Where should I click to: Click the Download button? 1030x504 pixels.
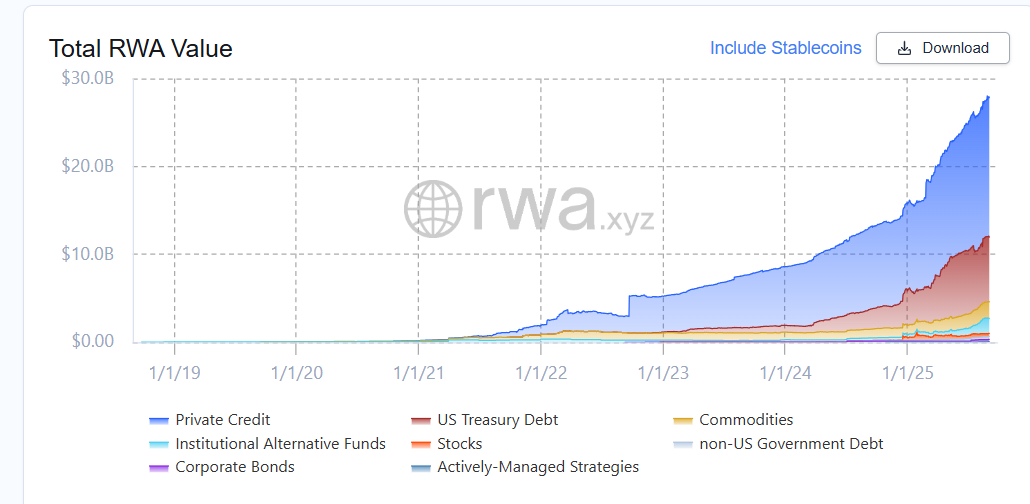click(x=942, y=48)
